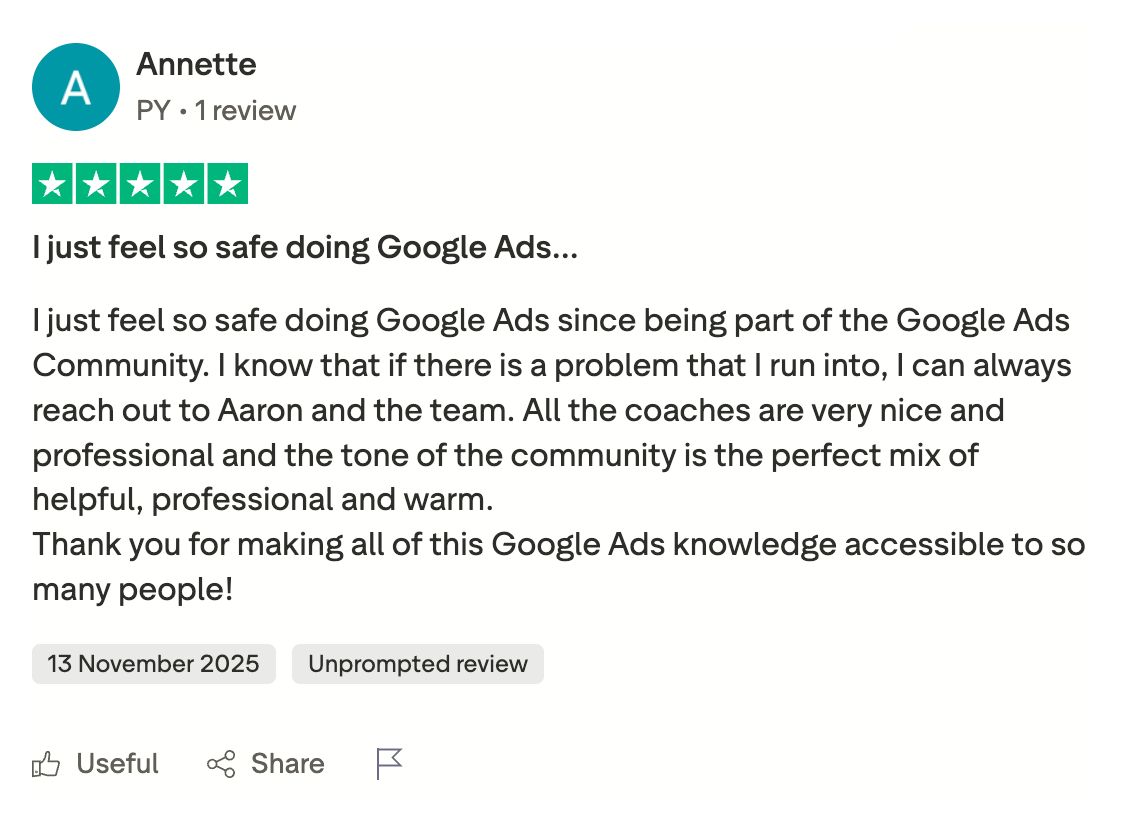Viewport: 1130px width, 824px height.
Task: Click the 13 November 2025 date chip
Action: click(153, 664)
